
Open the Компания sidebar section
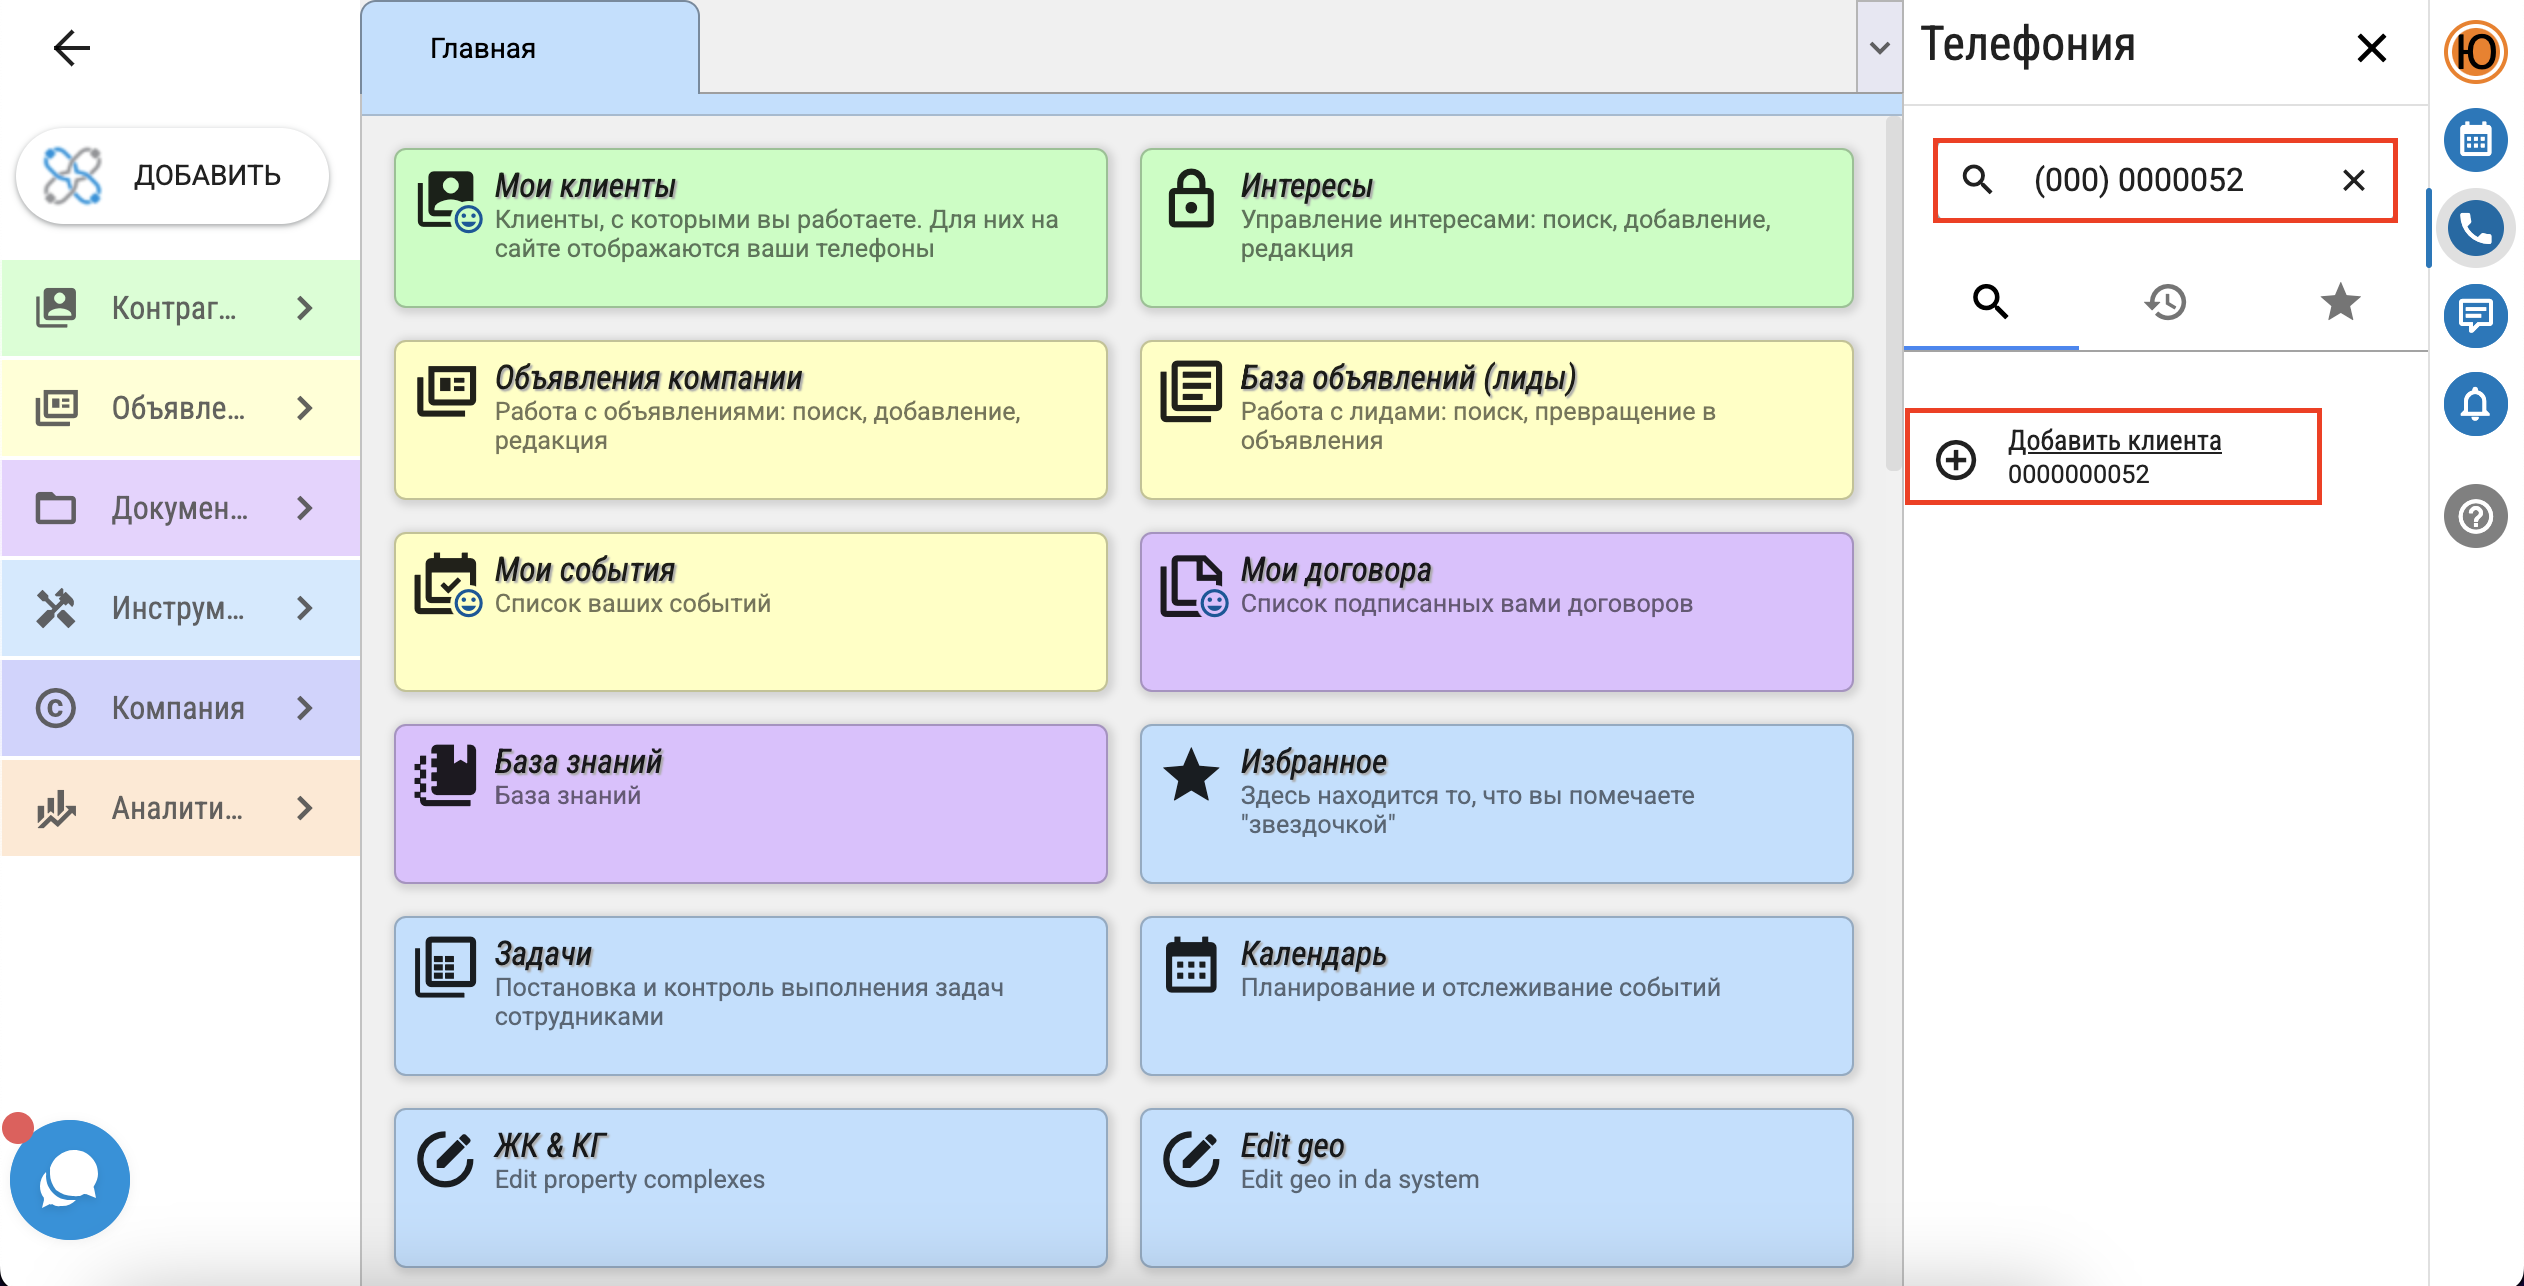tap(180, 708)
